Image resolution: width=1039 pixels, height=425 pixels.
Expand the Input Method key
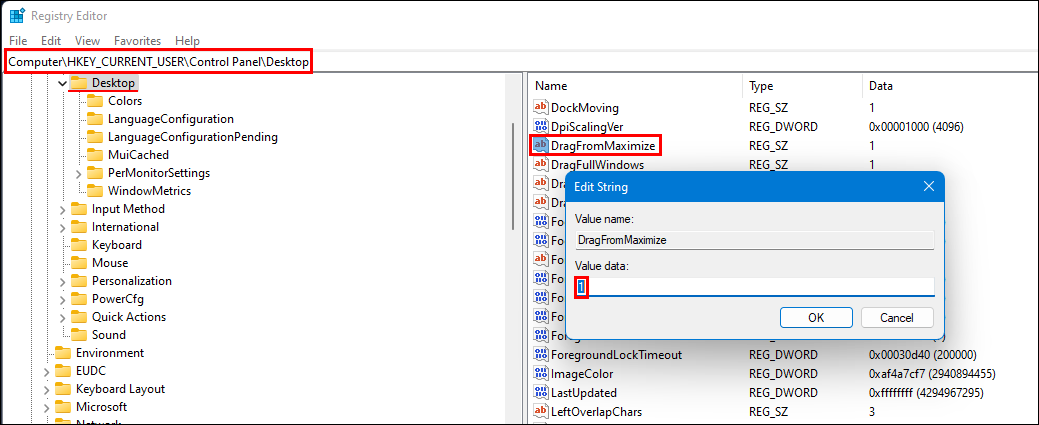coord(63,210)
